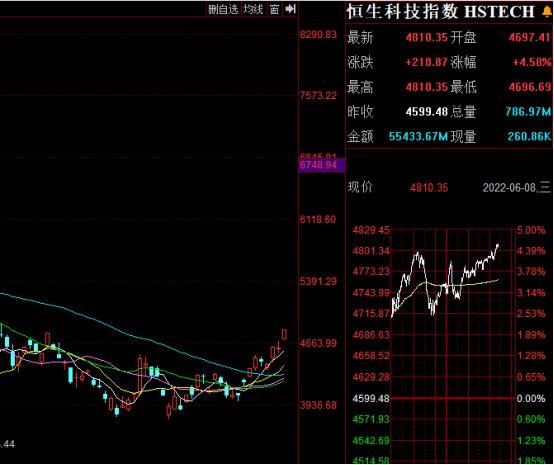Select the 恒生科技指数 HSTECH title
Viewport: 554px width, 465px height.
pos(440,12)
